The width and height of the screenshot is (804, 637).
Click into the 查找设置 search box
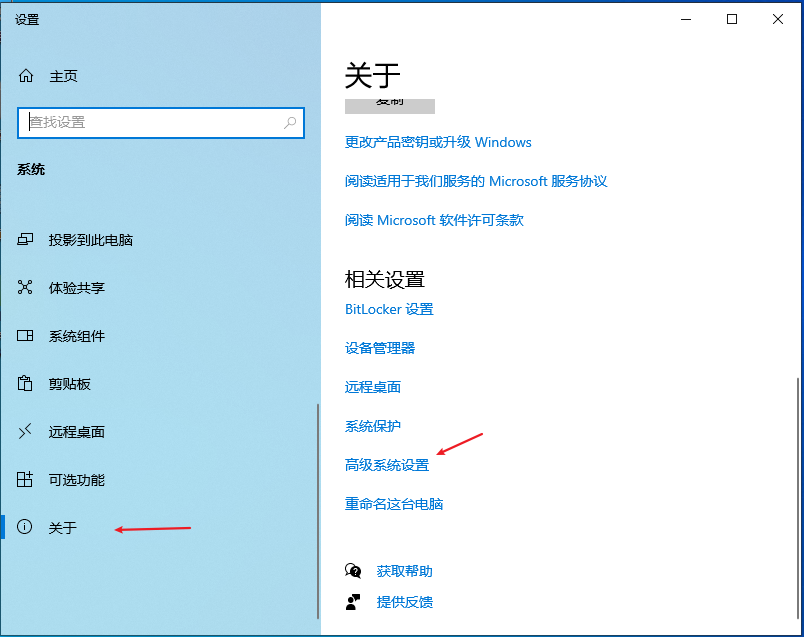pyautogui.click(x=160, y=123)
